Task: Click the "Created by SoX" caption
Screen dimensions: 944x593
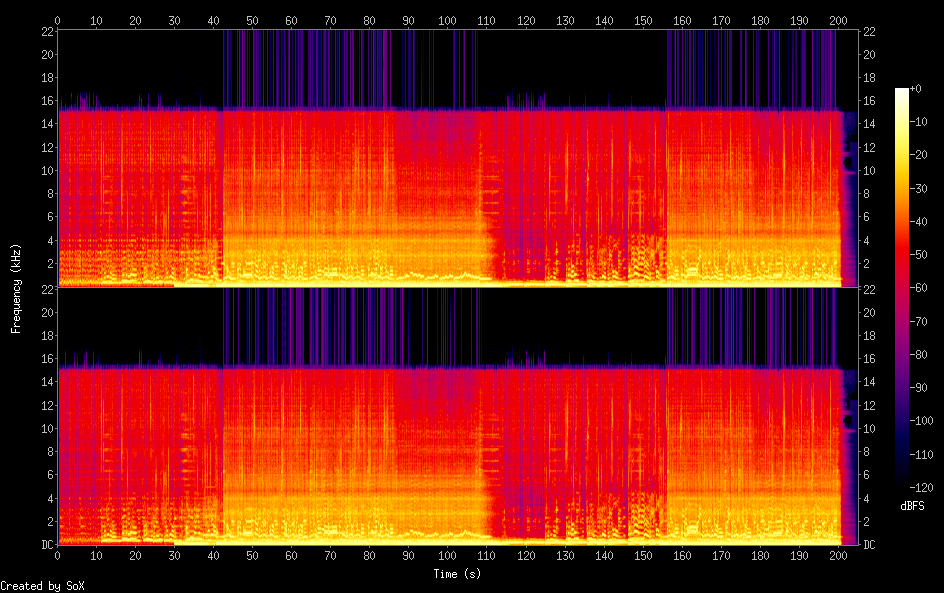Action: click(42, 586)
